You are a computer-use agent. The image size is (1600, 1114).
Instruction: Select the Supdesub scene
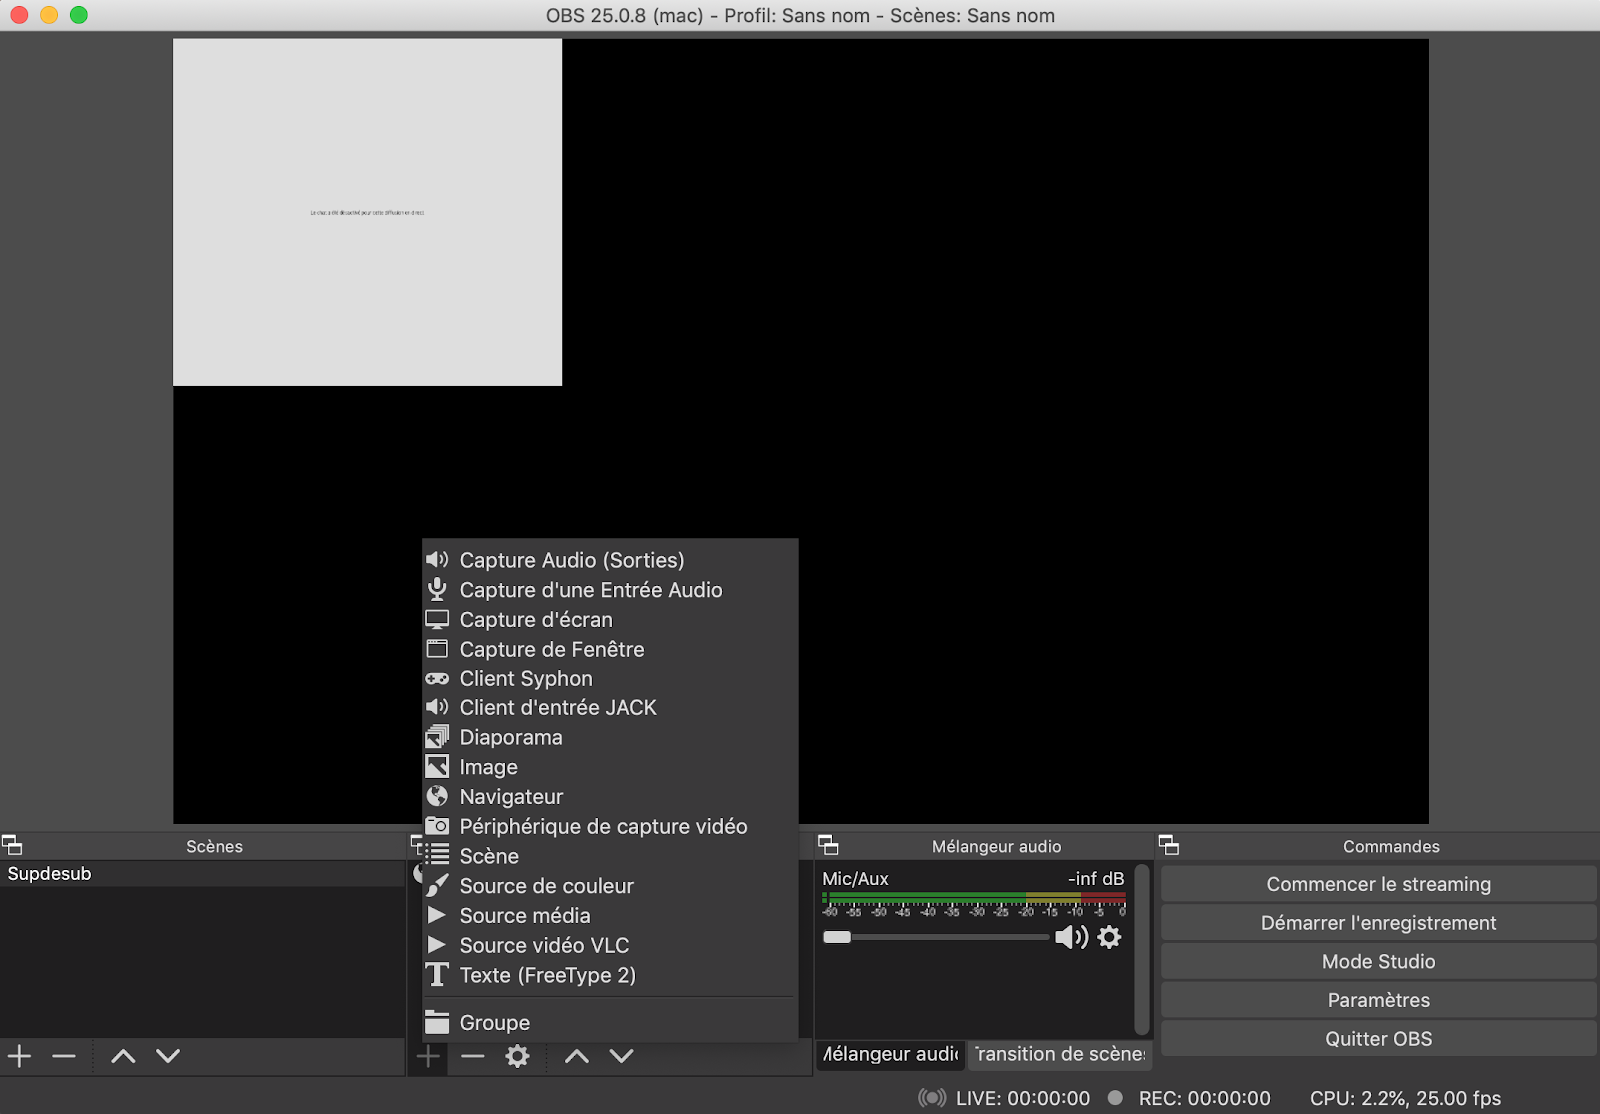click(50, 874)
